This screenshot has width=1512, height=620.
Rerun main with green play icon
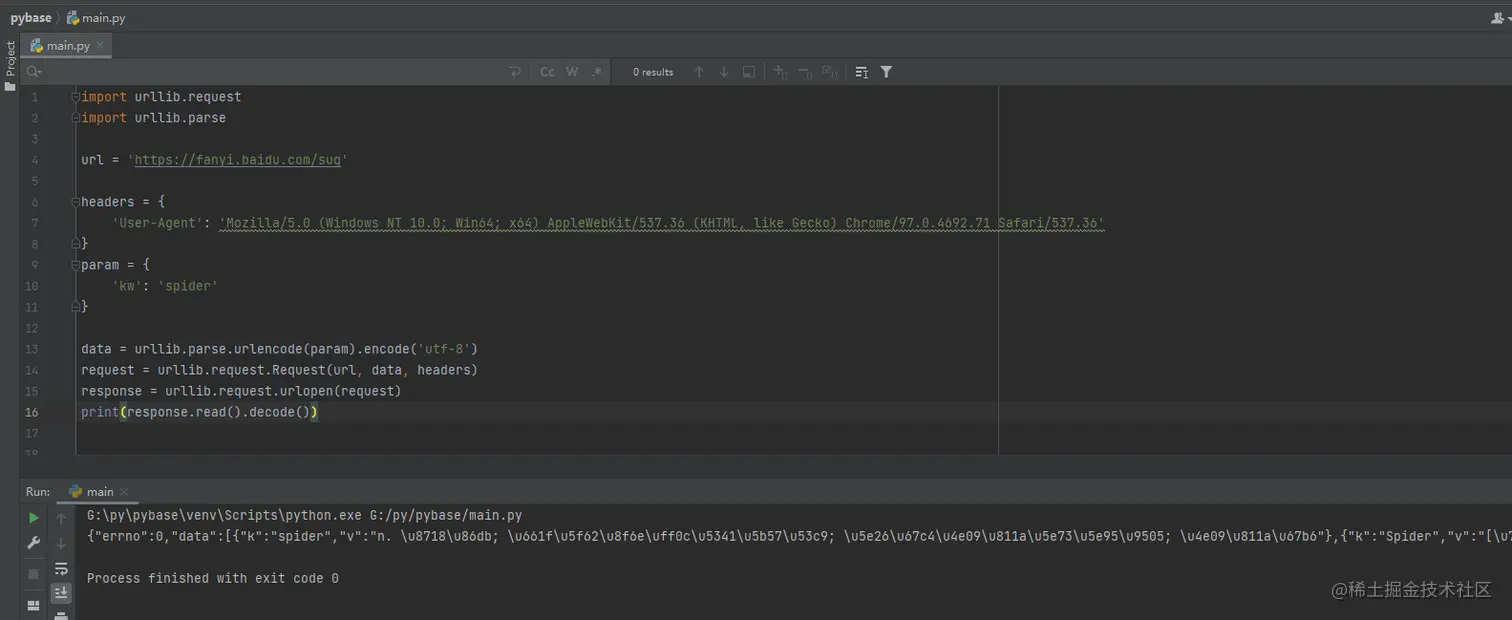tap(34, 518)
